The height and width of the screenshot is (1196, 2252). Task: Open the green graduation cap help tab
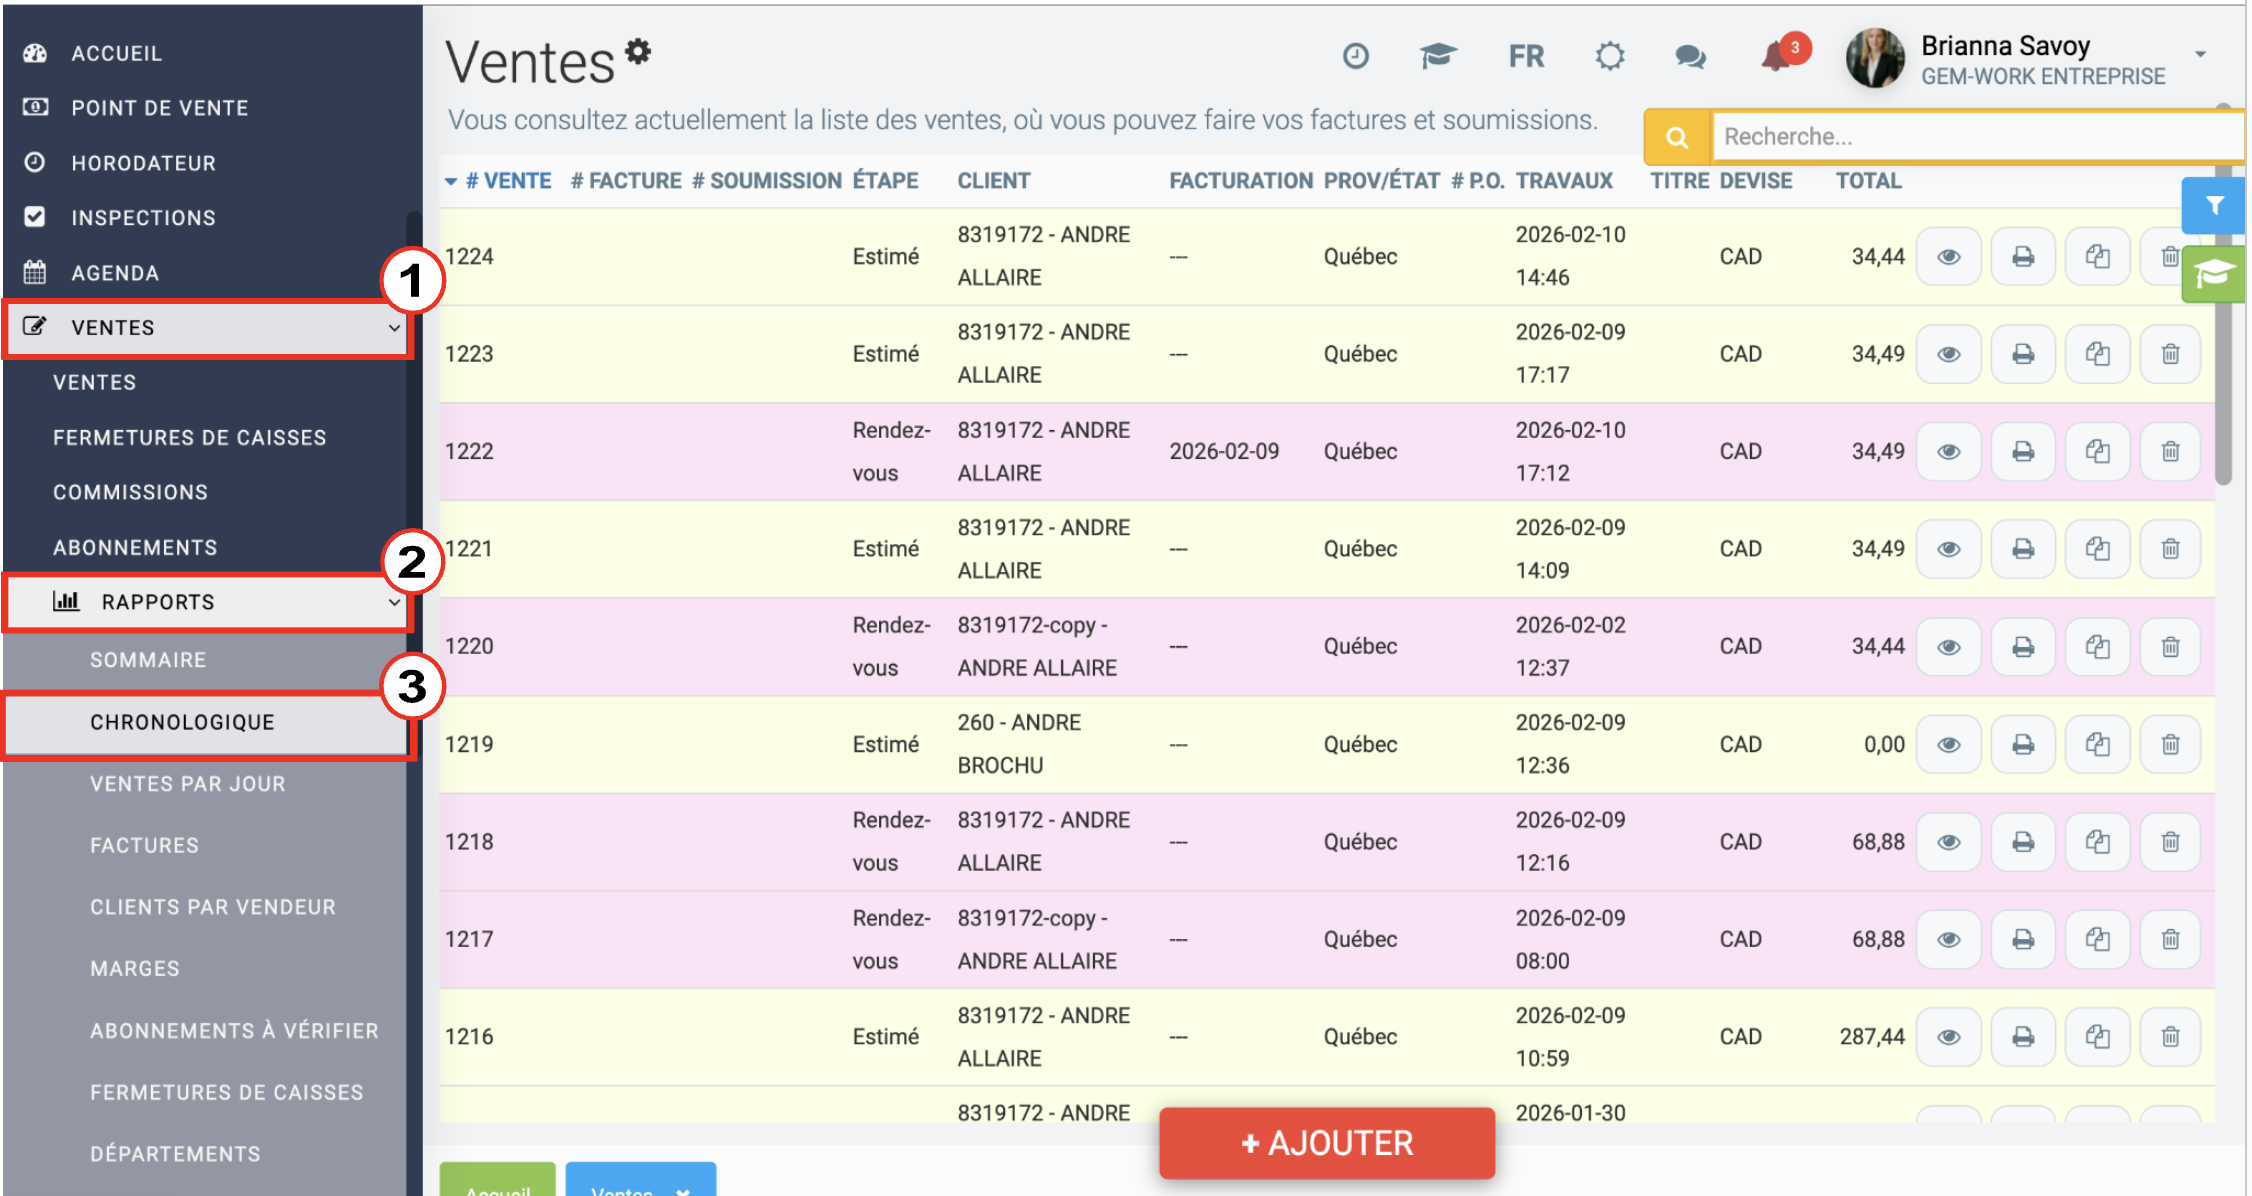tap(2213, 273)
